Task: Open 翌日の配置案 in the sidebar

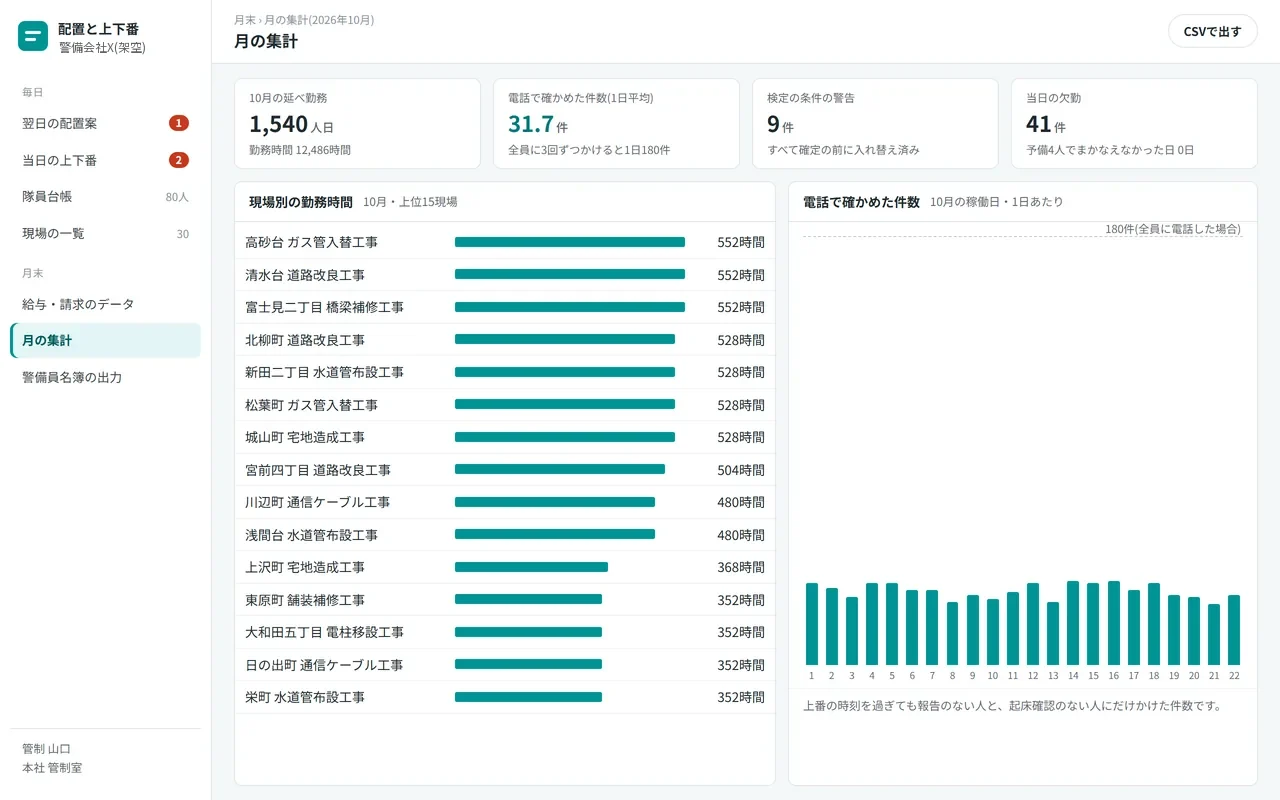Action: coord(105,123)
